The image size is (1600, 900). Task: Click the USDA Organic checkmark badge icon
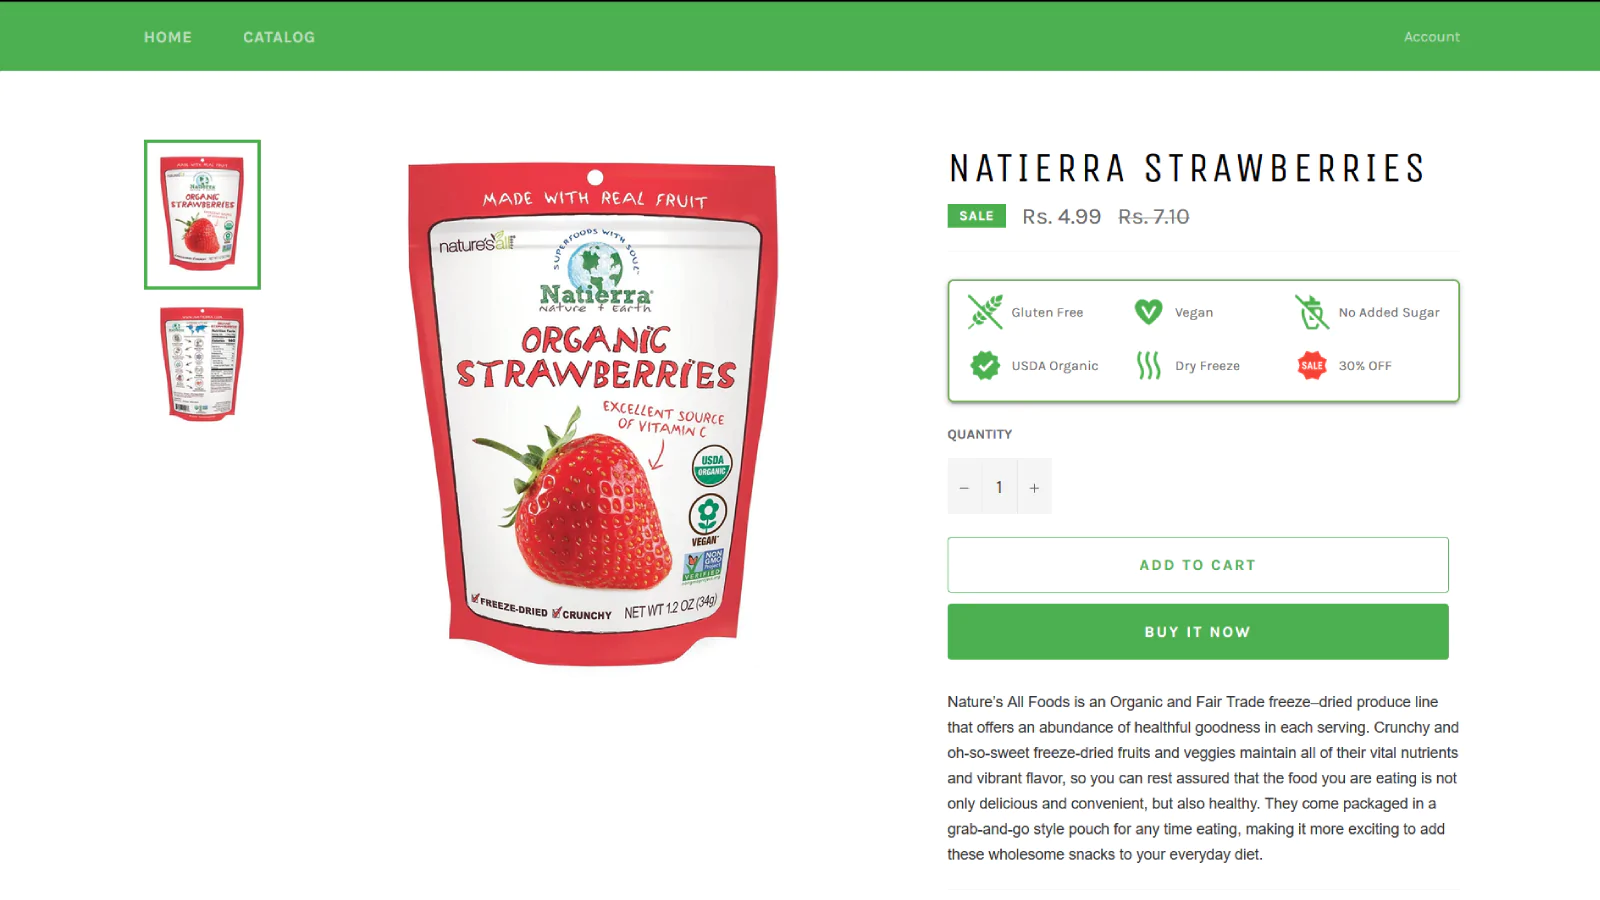point(985,365)
